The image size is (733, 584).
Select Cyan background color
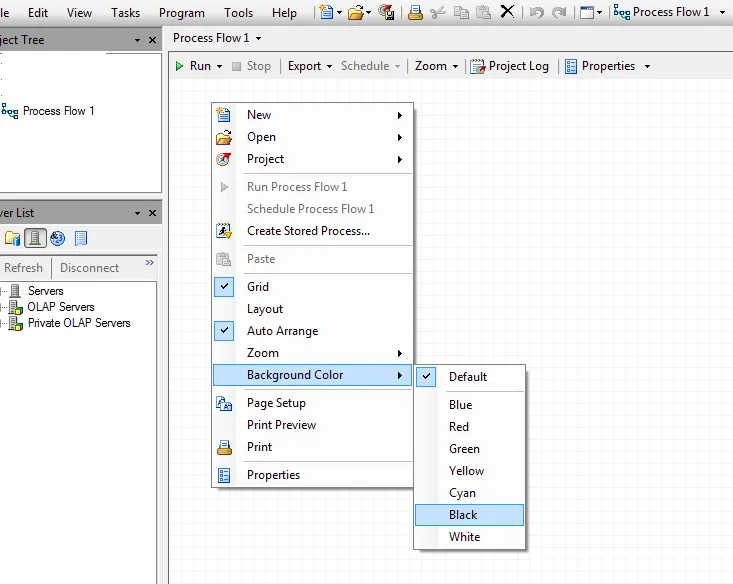pyautogui.click(x=469, y=493)
